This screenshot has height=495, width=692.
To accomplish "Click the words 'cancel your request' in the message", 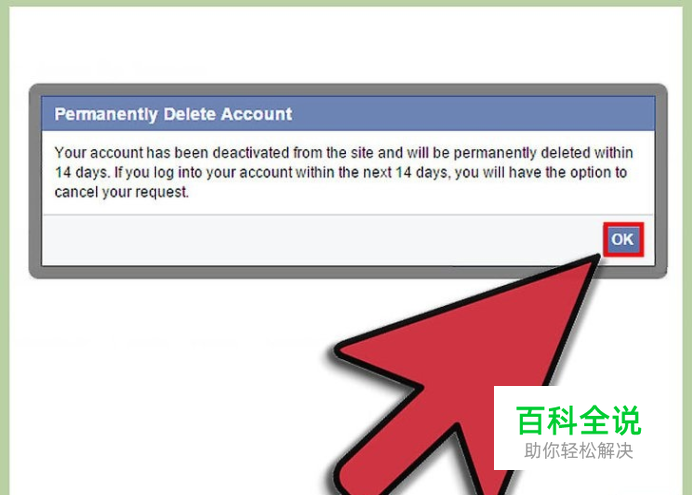I will [121, 192].
